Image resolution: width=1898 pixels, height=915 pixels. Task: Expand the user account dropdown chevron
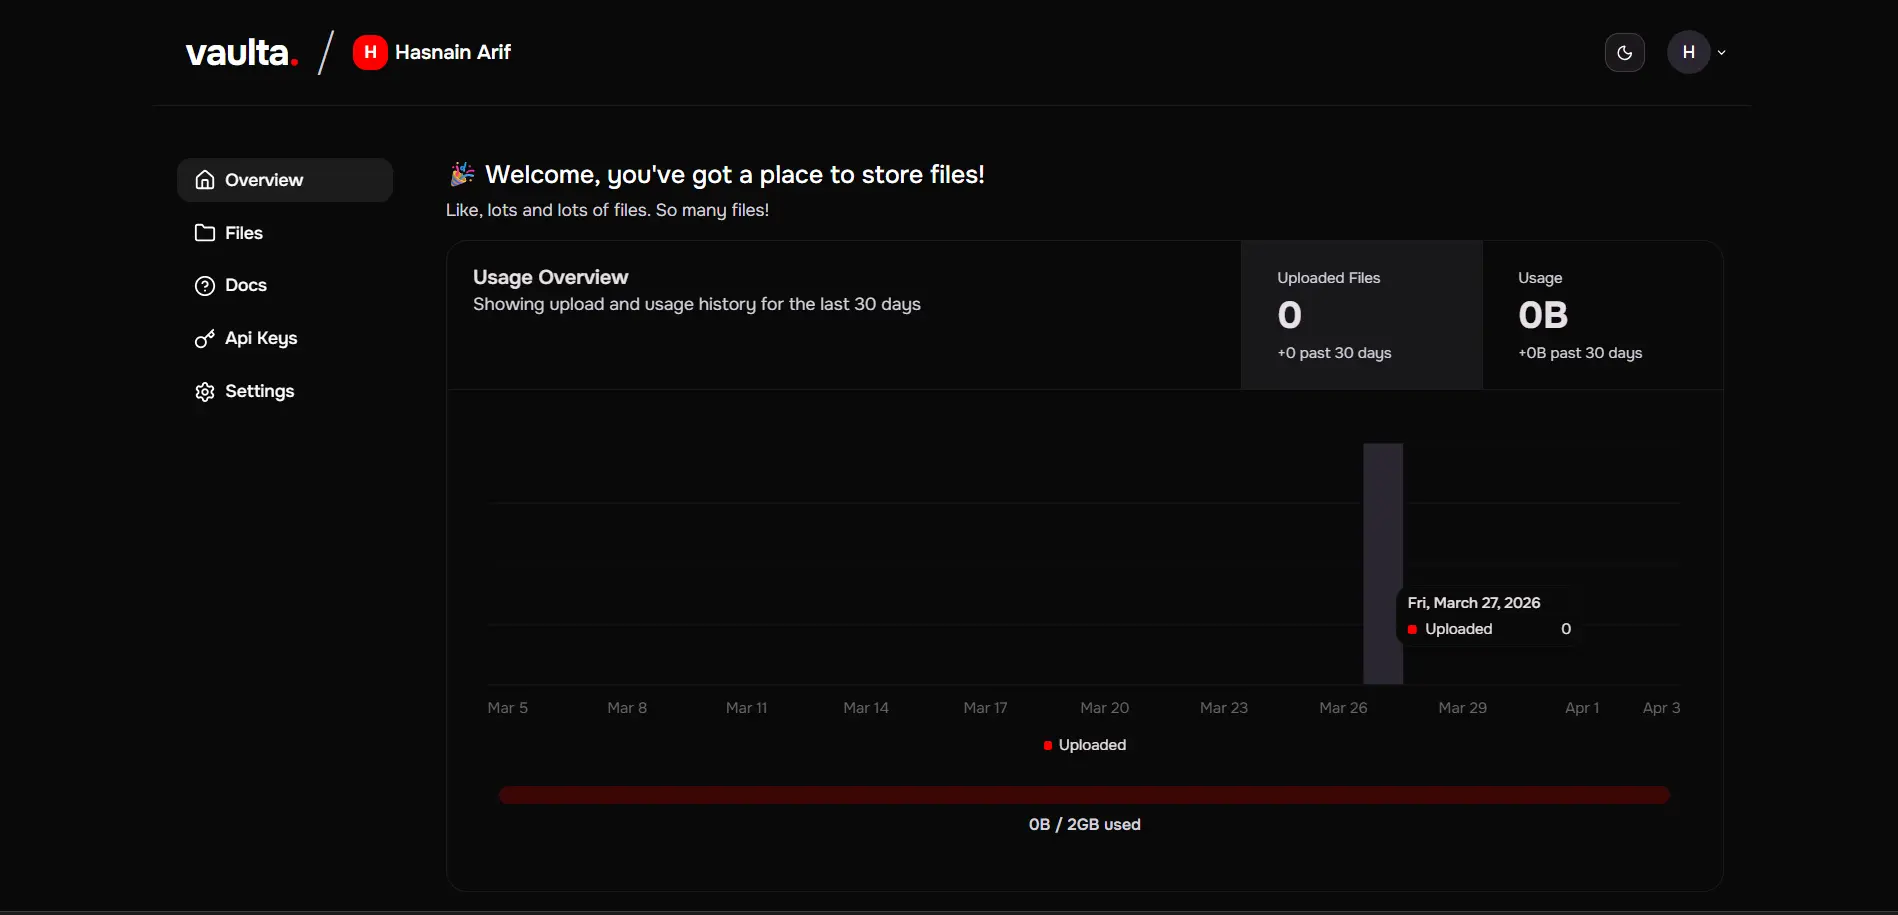point(1722,52)
